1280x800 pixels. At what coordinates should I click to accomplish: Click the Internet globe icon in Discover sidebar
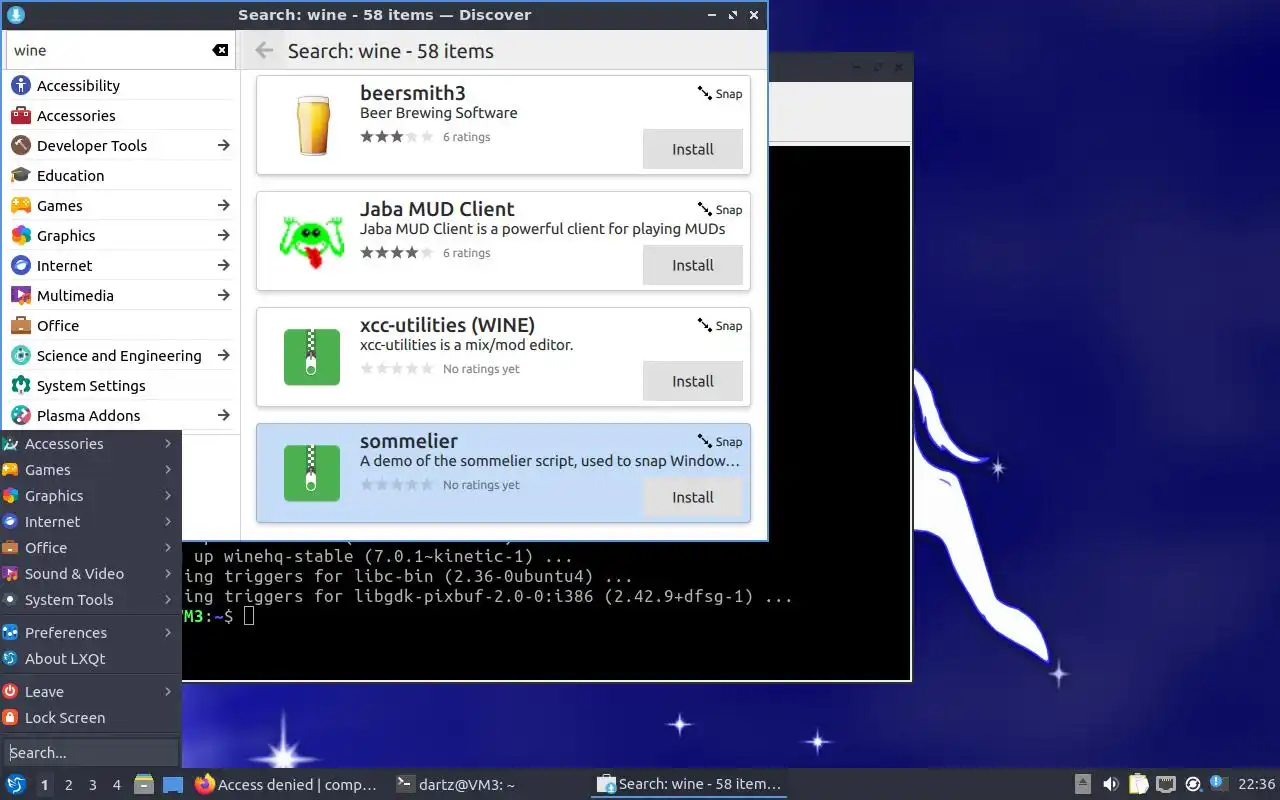pos(21,266)
